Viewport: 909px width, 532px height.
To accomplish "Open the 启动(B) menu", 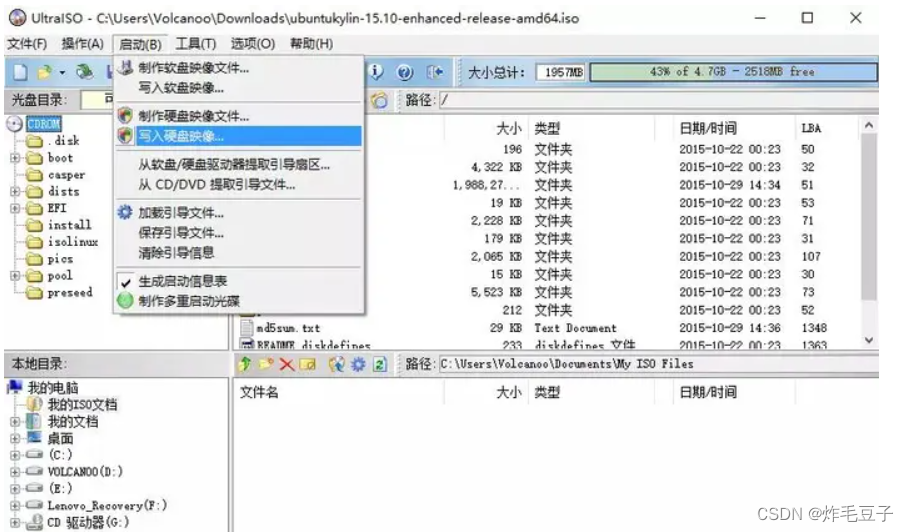I will (140, 44).
